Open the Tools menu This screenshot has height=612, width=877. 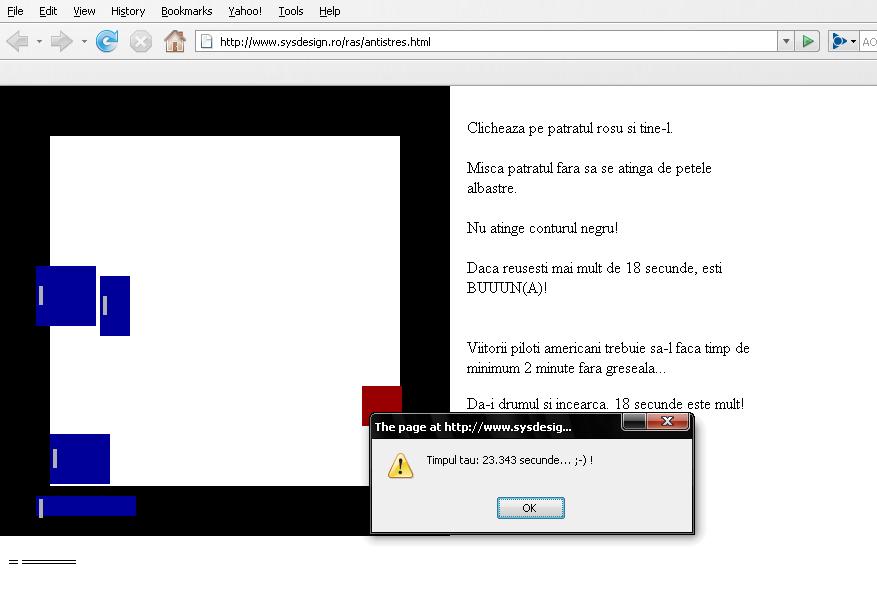coord(291,11)
